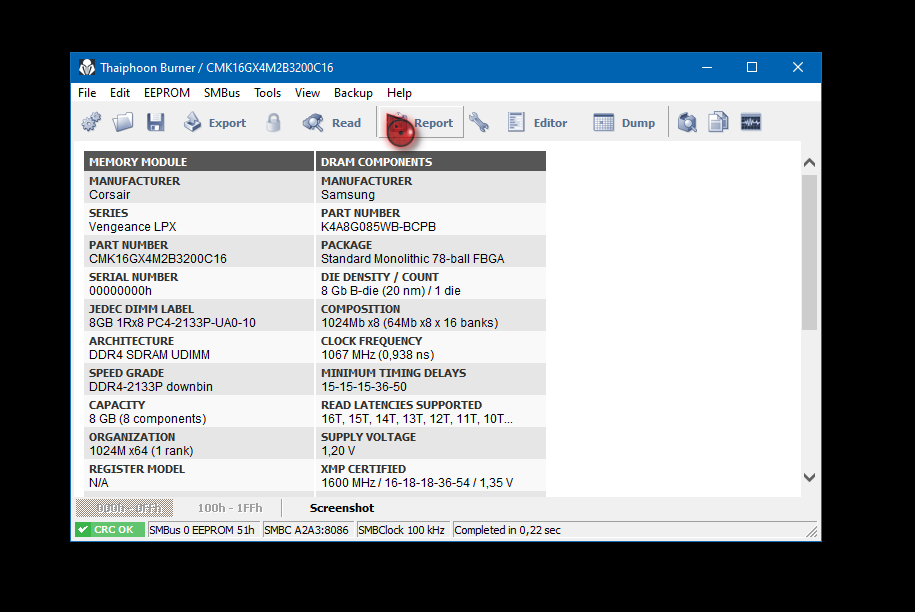Viewport: 915px width, 612px height.
Task: Open the SMBus menu
Action: point(222,93)
